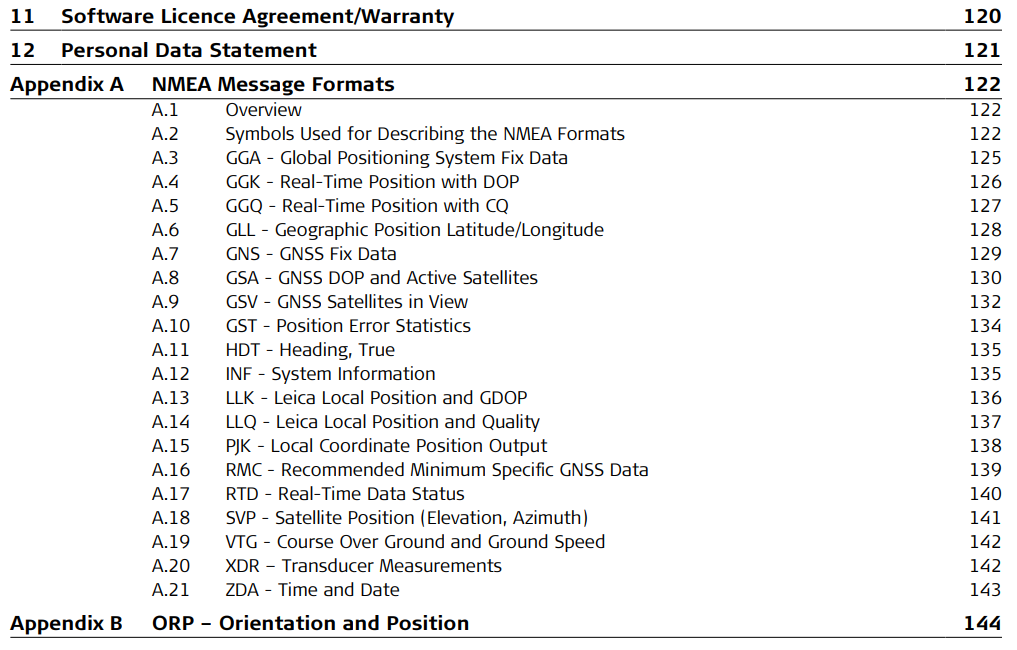Go to LLK Leica Local Position and GDOP
Image resolution: width=1017 pixels, height=650 pixels.
click(376, 398)
